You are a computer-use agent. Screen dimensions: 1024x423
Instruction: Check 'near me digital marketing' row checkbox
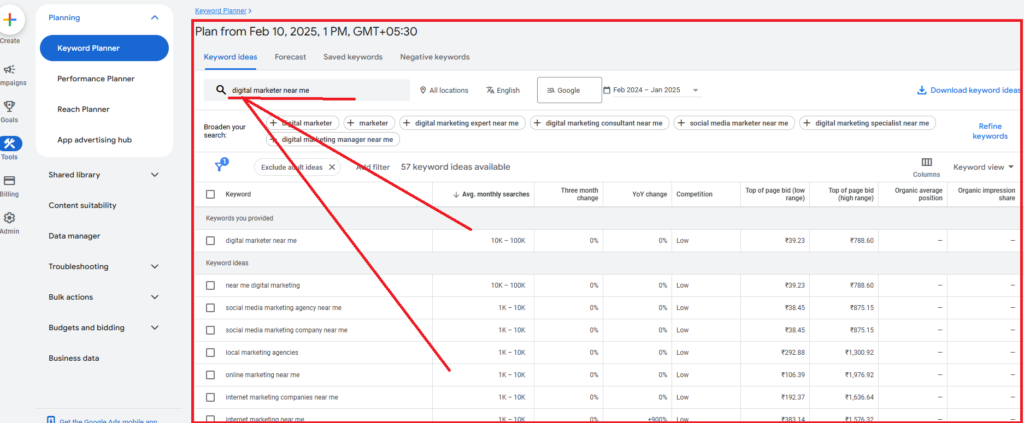tap(210, 285)
